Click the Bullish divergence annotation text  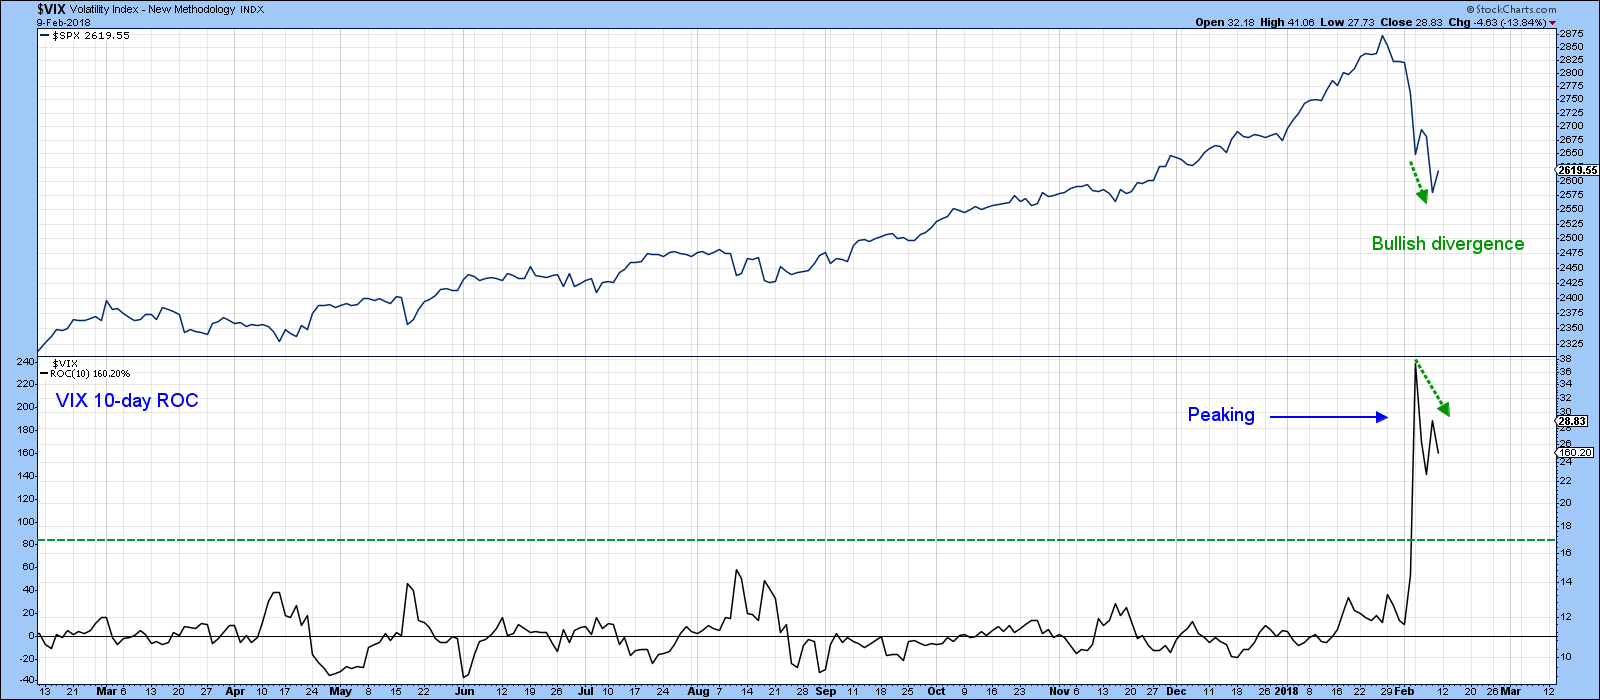pos(1448,244)
